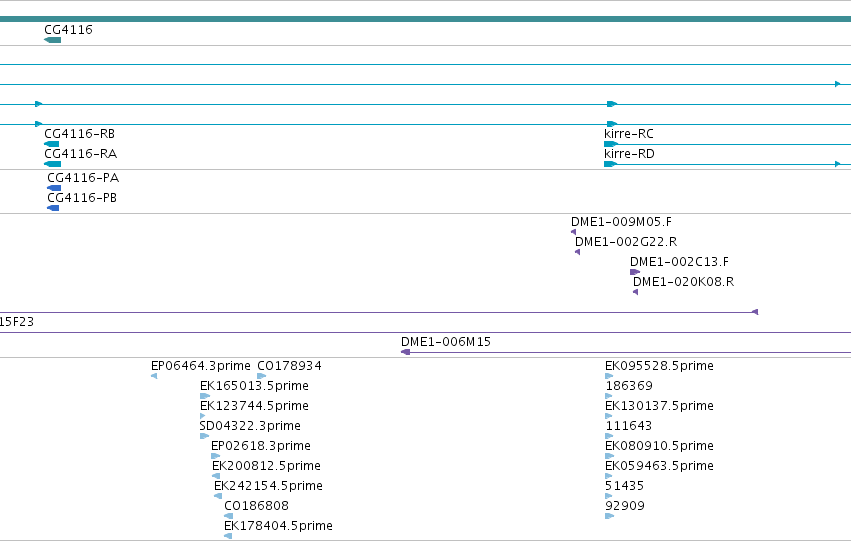The width and height of the screenshot is (851, 541).
Task: Open the kirre-RC label
Action: [628, 133]
